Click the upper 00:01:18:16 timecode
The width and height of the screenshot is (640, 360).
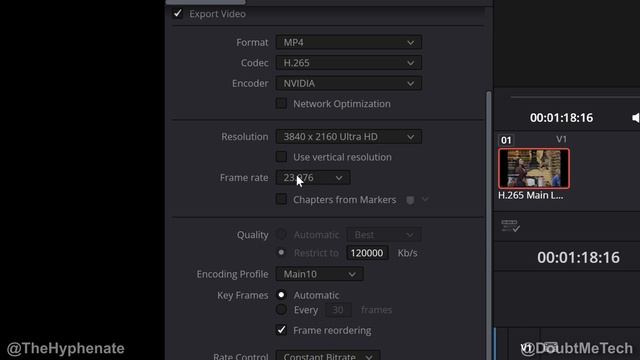[561, 118]
